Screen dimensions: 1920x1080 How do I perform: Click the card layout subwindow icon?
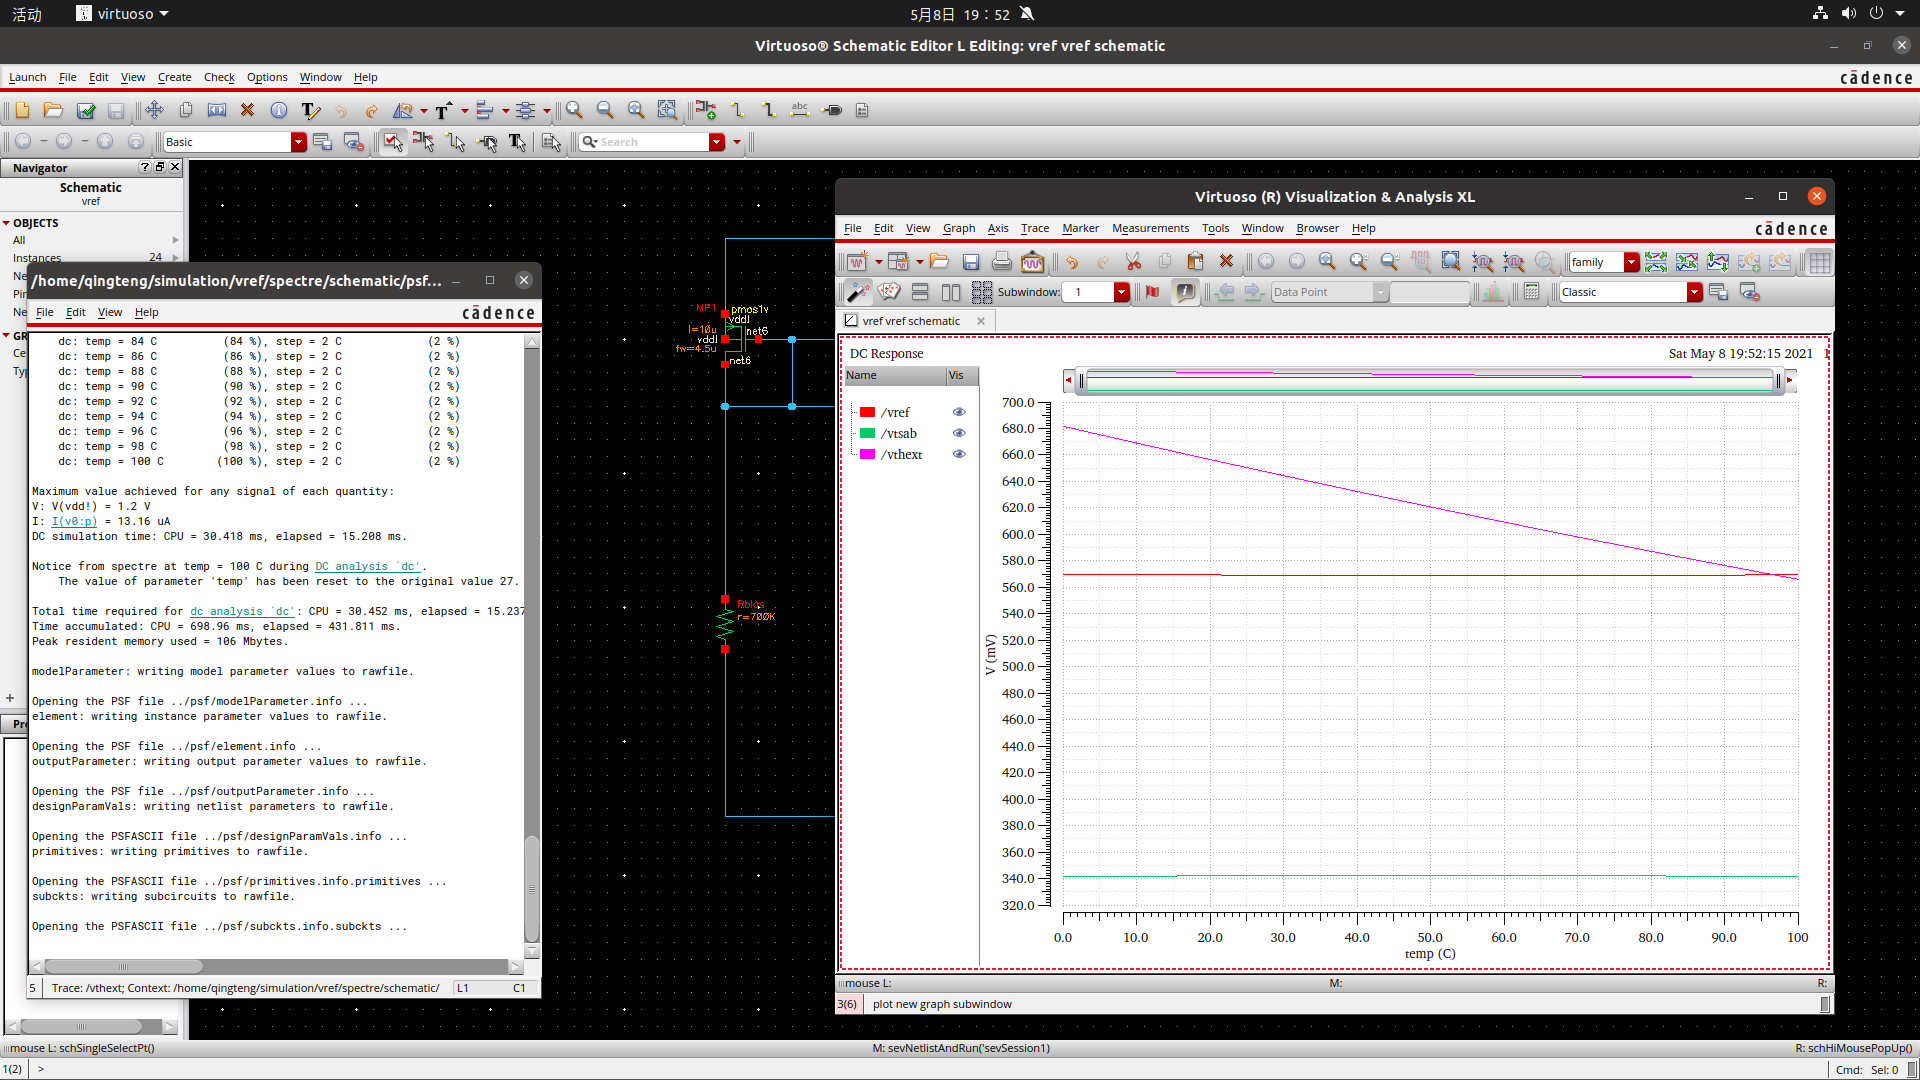(890, 292)
